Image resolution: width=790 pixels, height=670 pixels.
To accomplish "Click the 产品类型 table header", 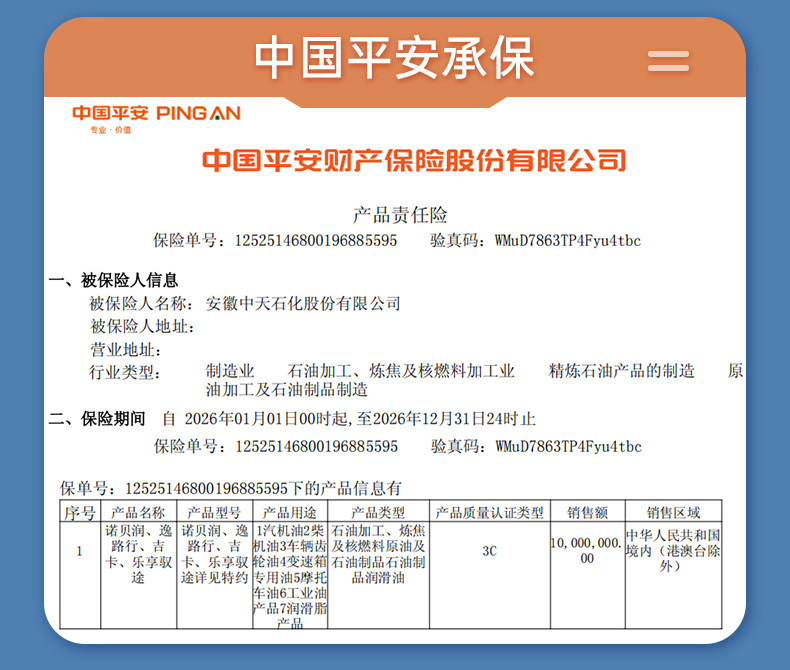I will (378, 512).
